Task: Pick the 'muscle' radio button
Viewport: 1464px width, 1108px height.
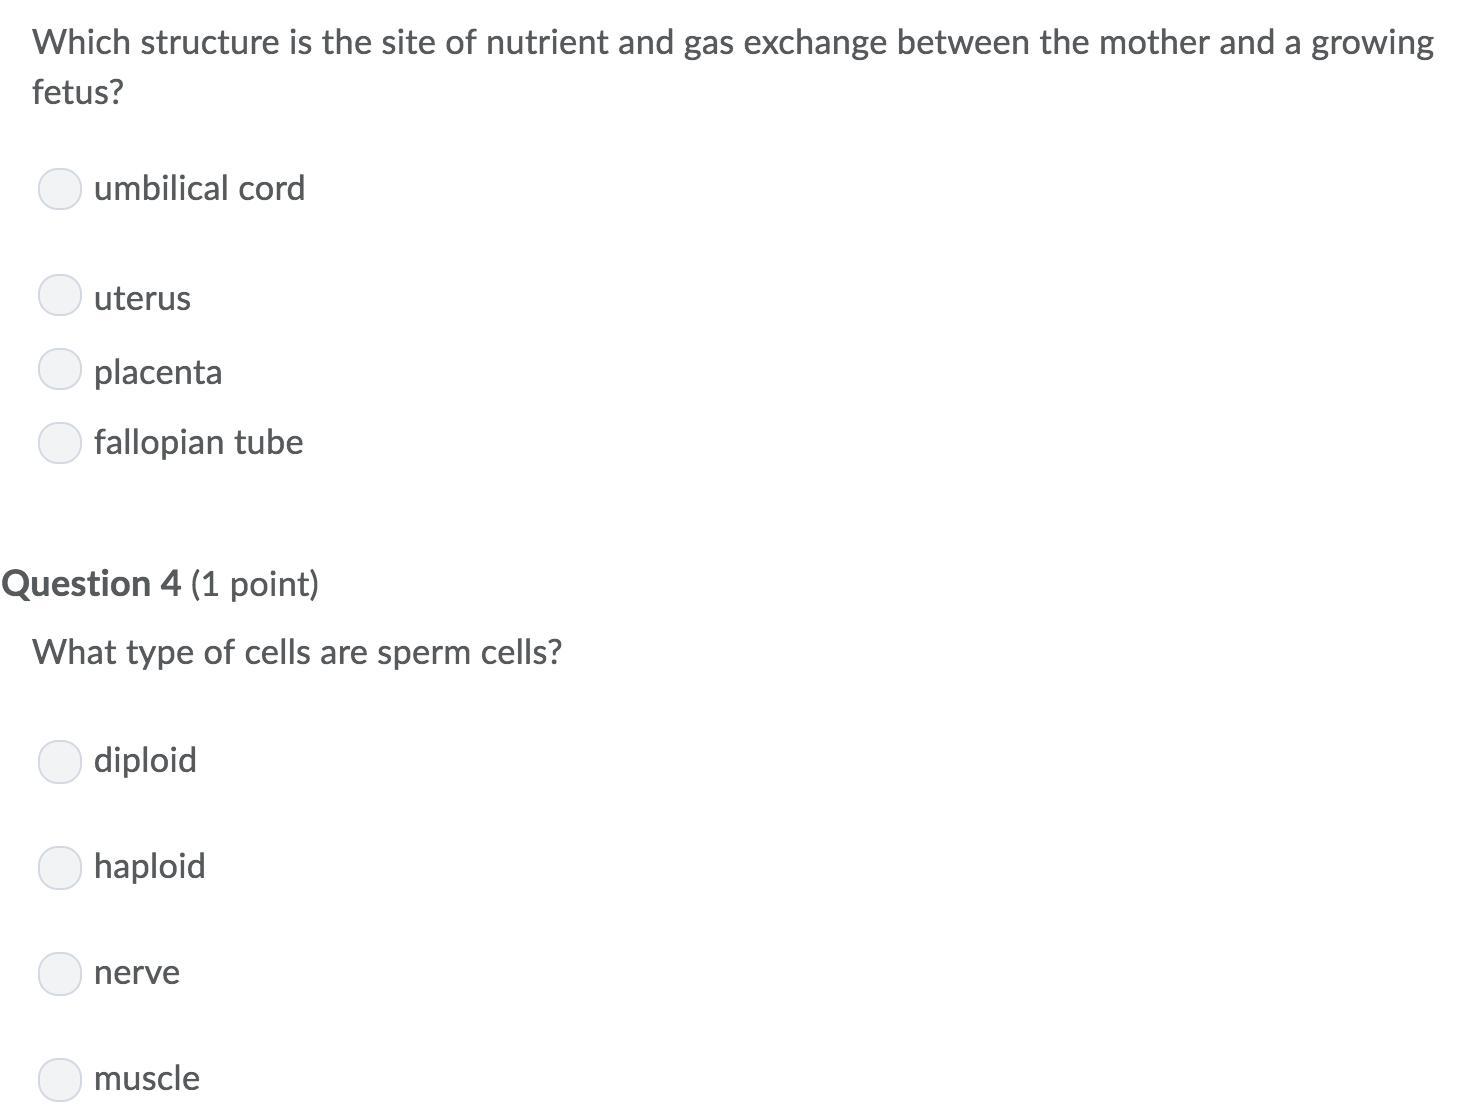Action: (60, 1080)
